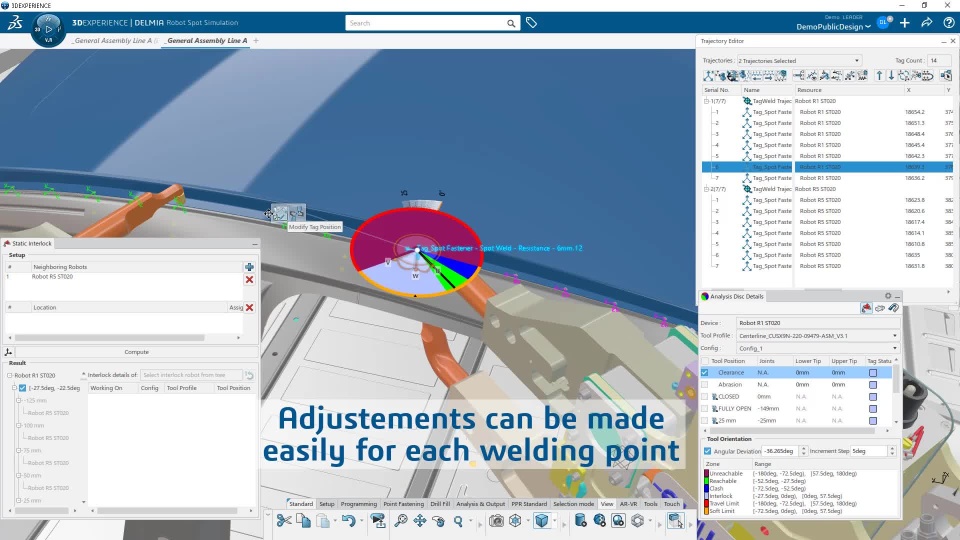This screenshot has height=540, width=960.
Task: Click the Move Down arrow in Trajectory Editor
Action: coord(891,75)
